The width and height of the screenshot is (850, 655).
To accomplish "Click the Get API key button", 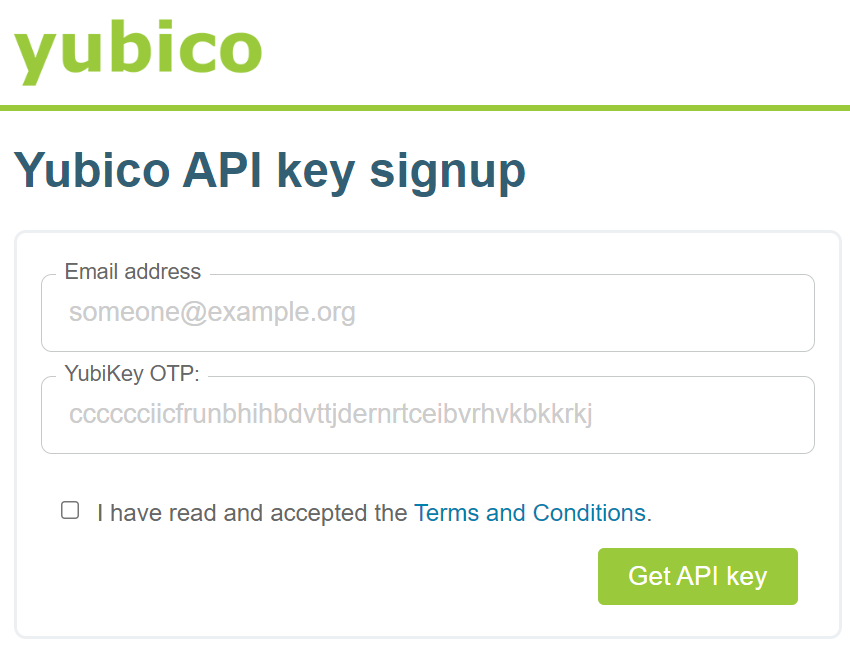I will coord(698,576).
